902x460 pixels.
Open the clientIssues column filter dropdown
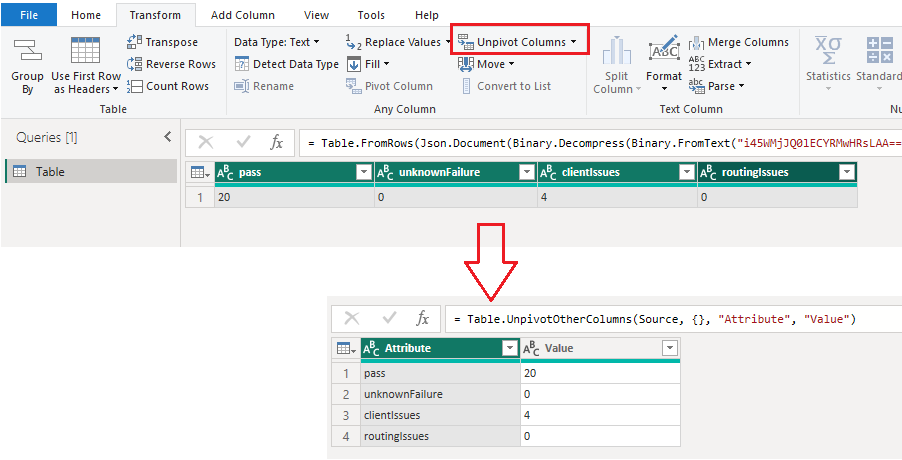pos(687,172)
